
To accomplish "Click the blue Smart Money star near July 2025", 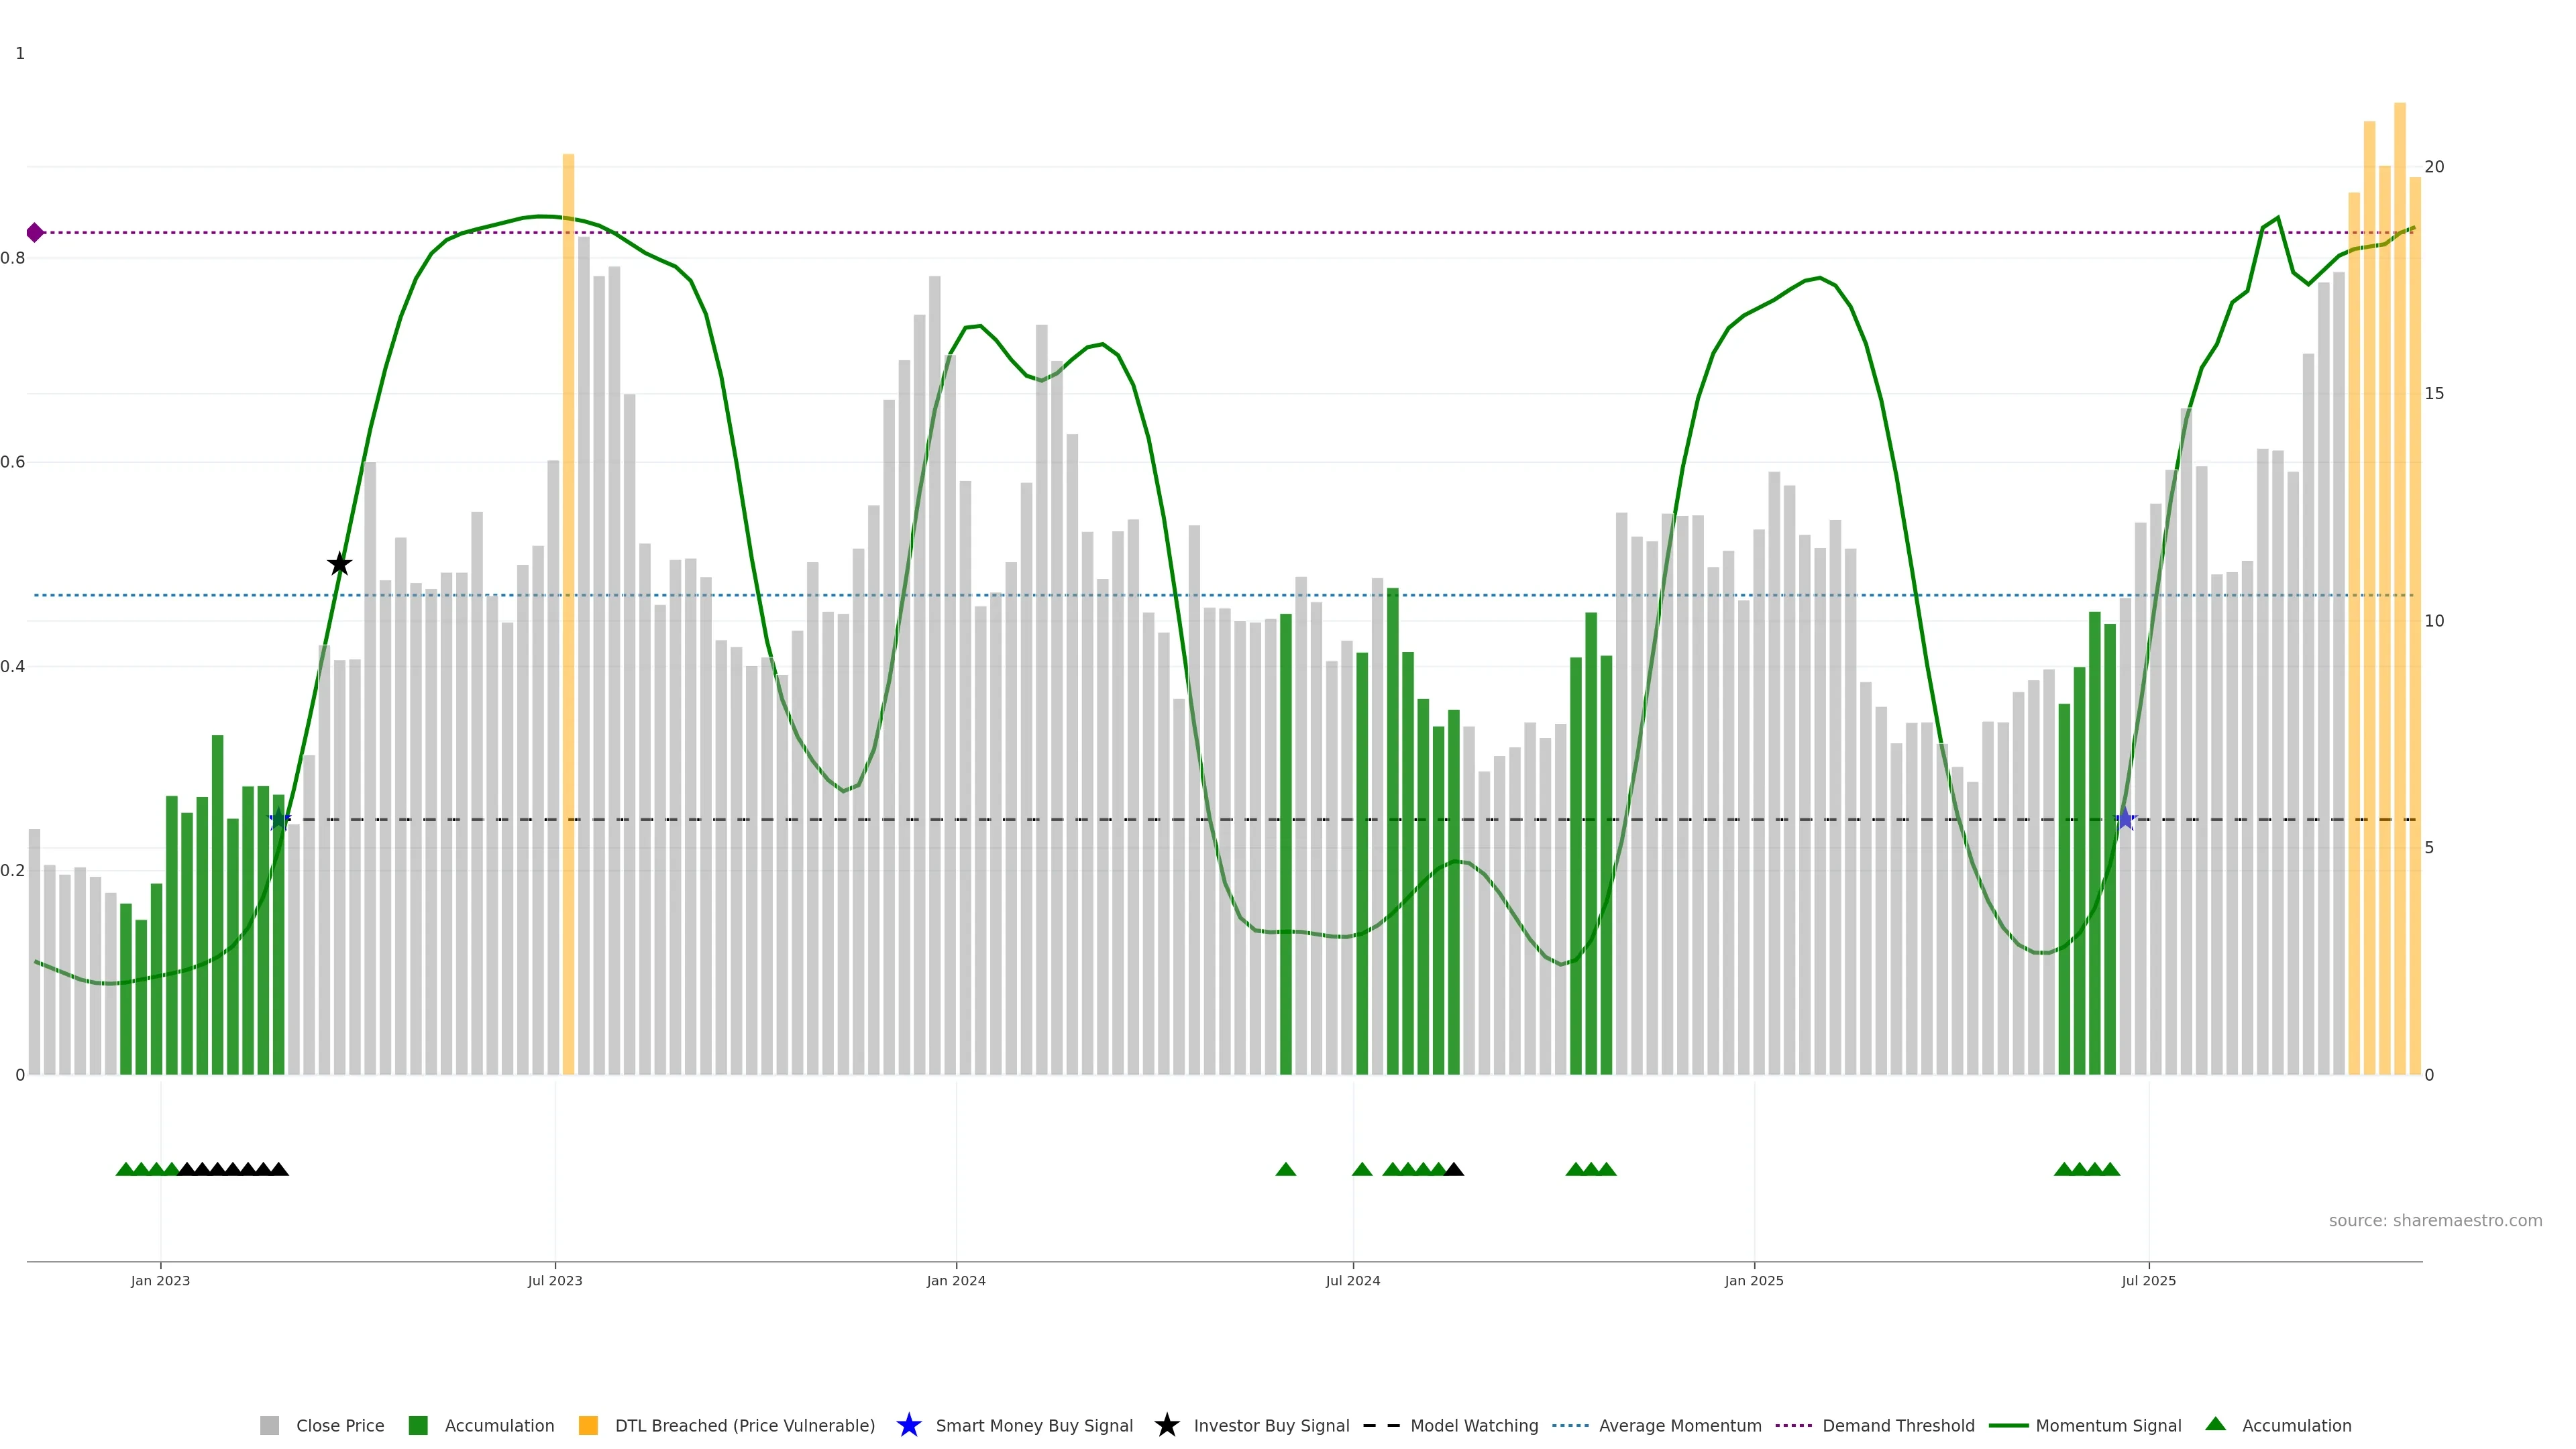I will click(x=2126, y=820).
